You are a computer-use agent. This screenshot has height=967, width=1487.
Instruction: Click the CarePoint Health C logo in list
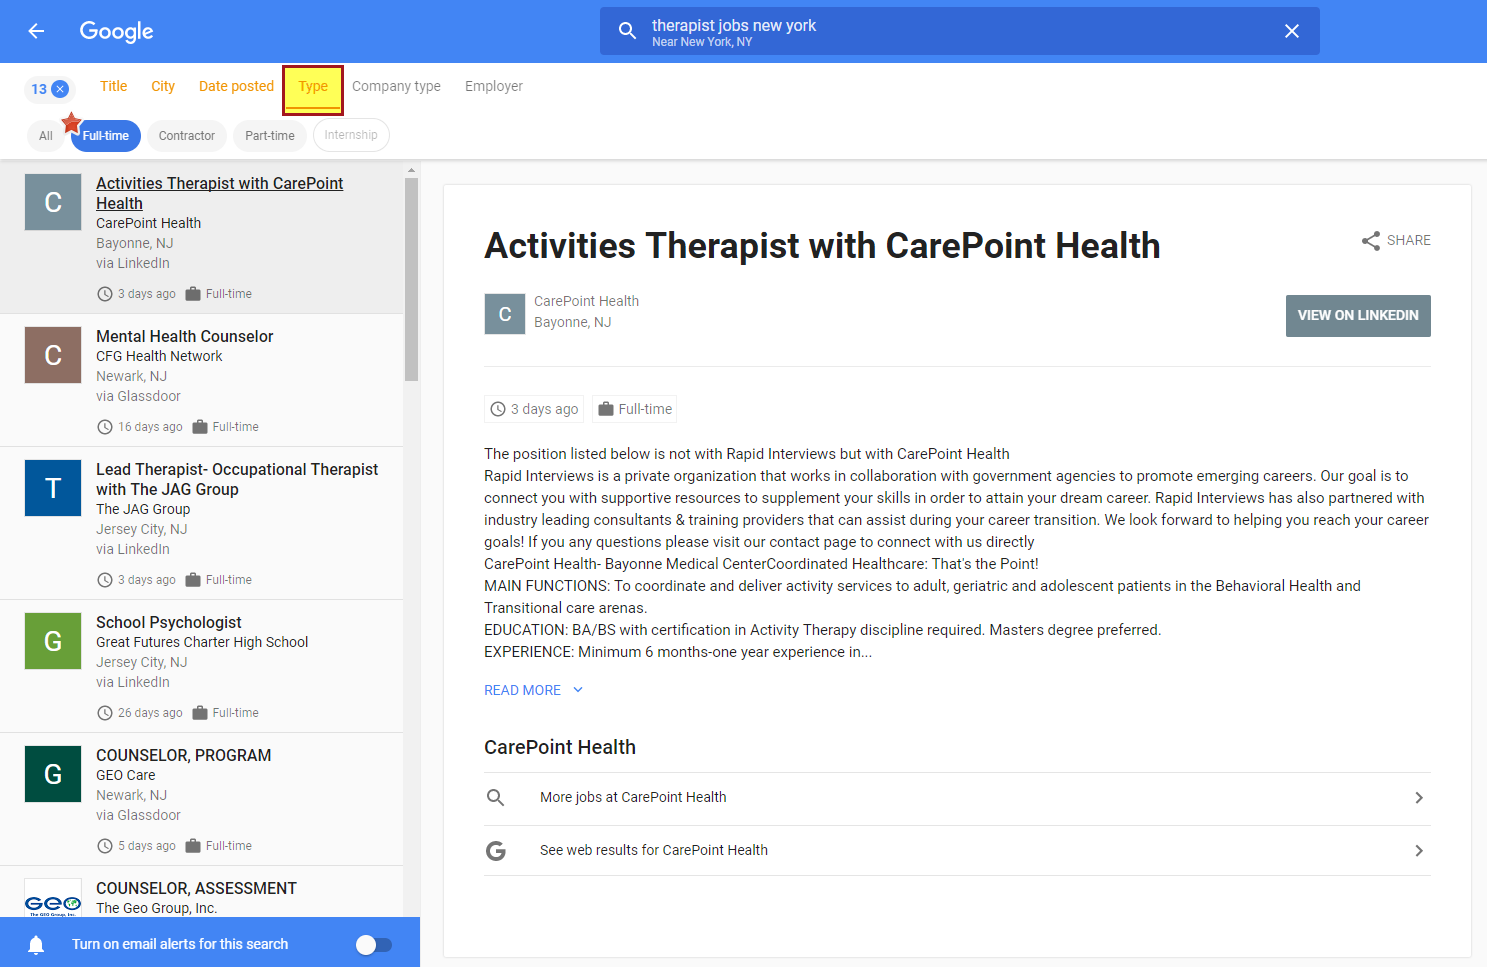(x=53, y=202)
